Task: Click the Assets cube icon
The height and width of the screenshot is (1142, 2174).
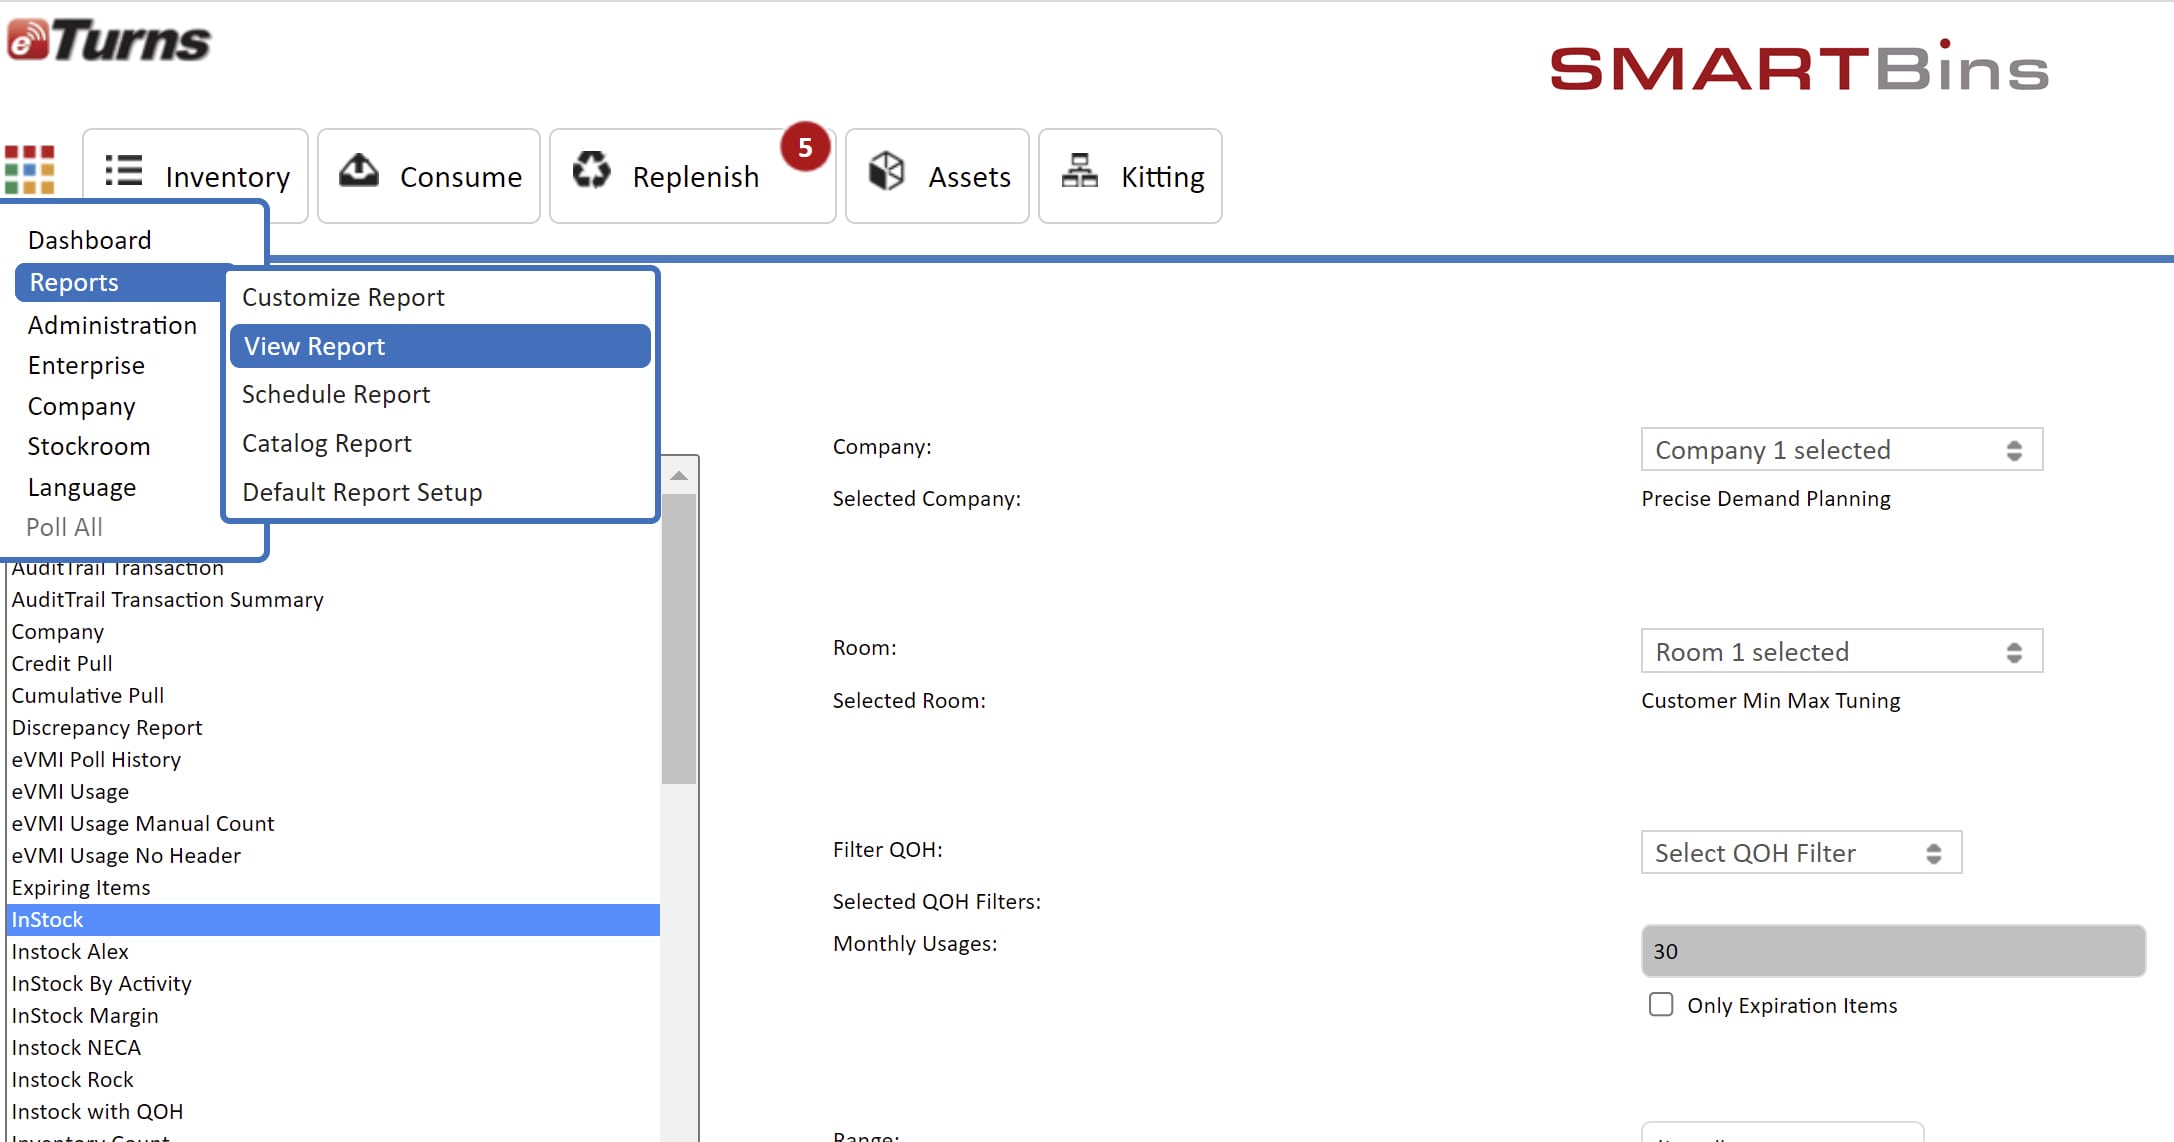Action: [886, 171]
